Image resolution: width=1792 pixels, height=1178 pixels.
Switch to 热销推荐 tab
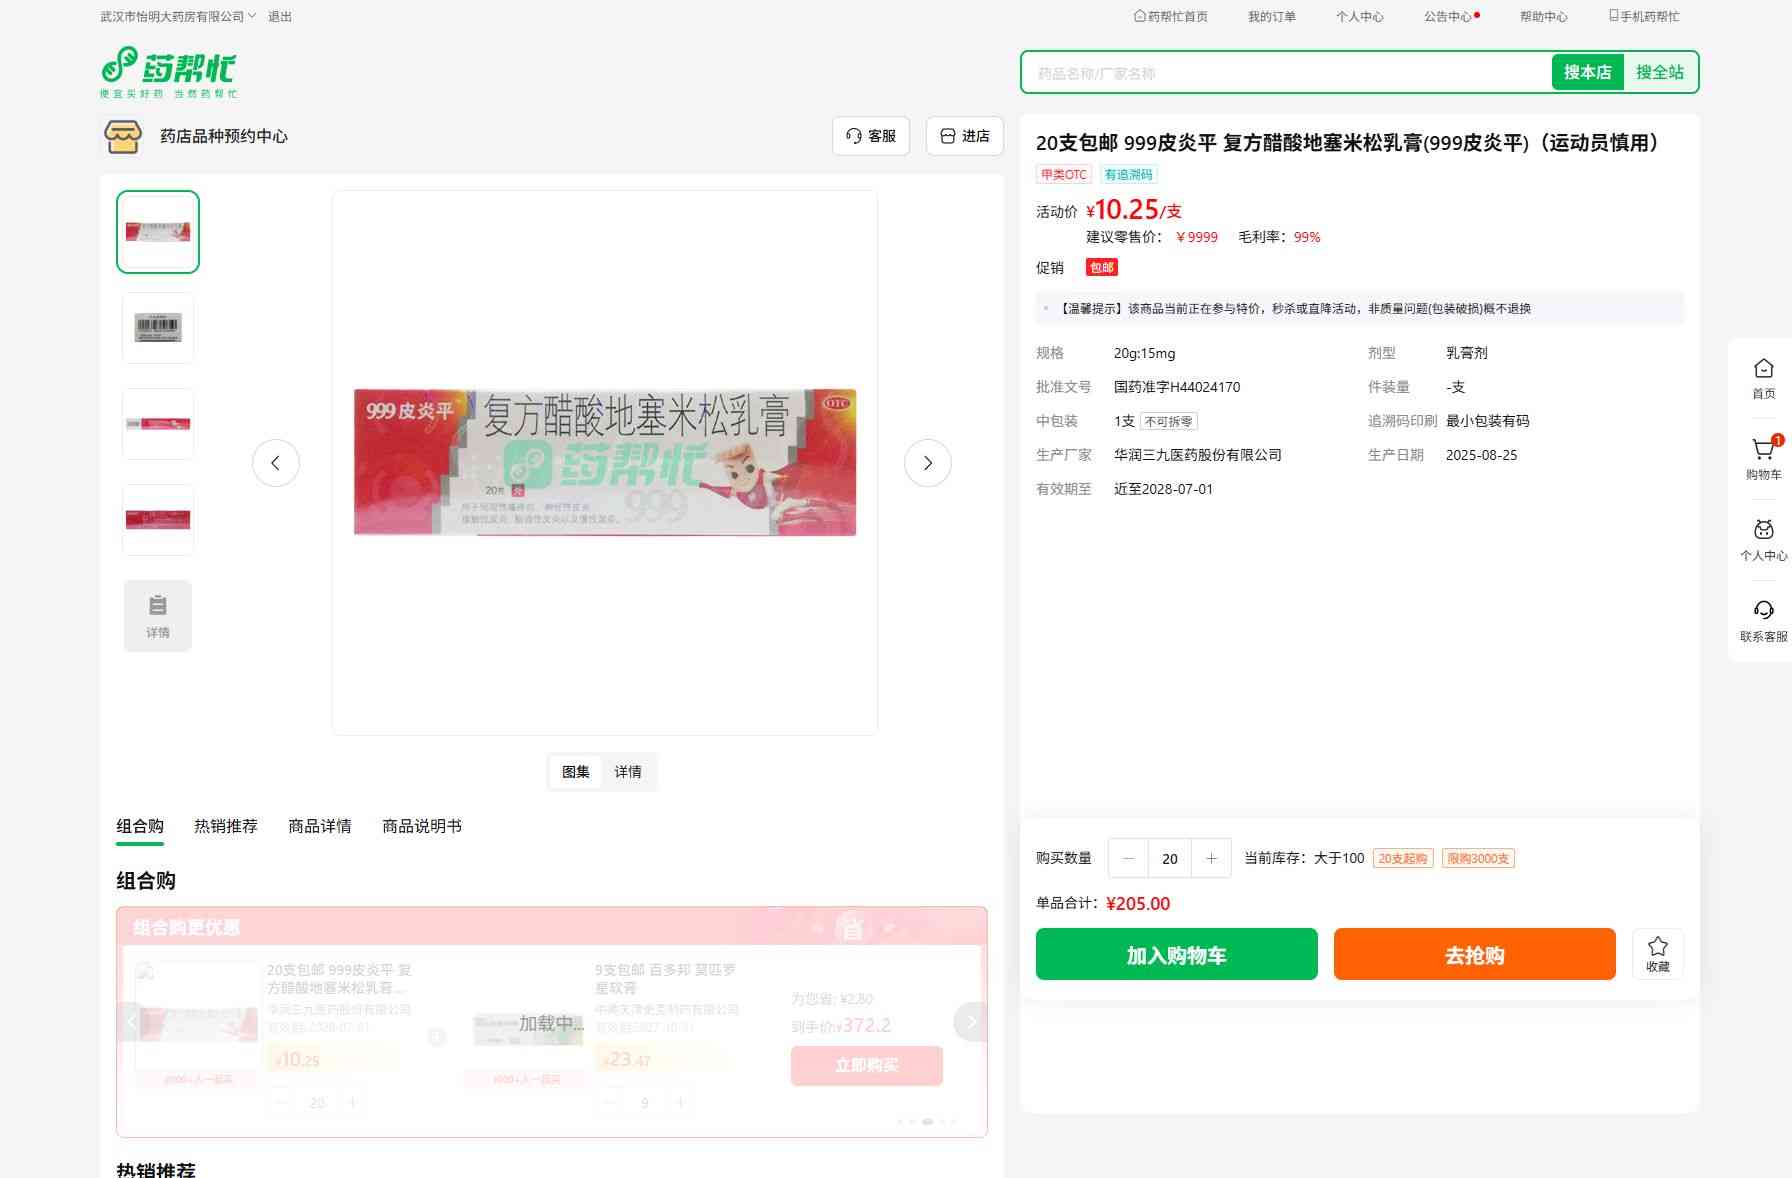(x=226, y=826)
